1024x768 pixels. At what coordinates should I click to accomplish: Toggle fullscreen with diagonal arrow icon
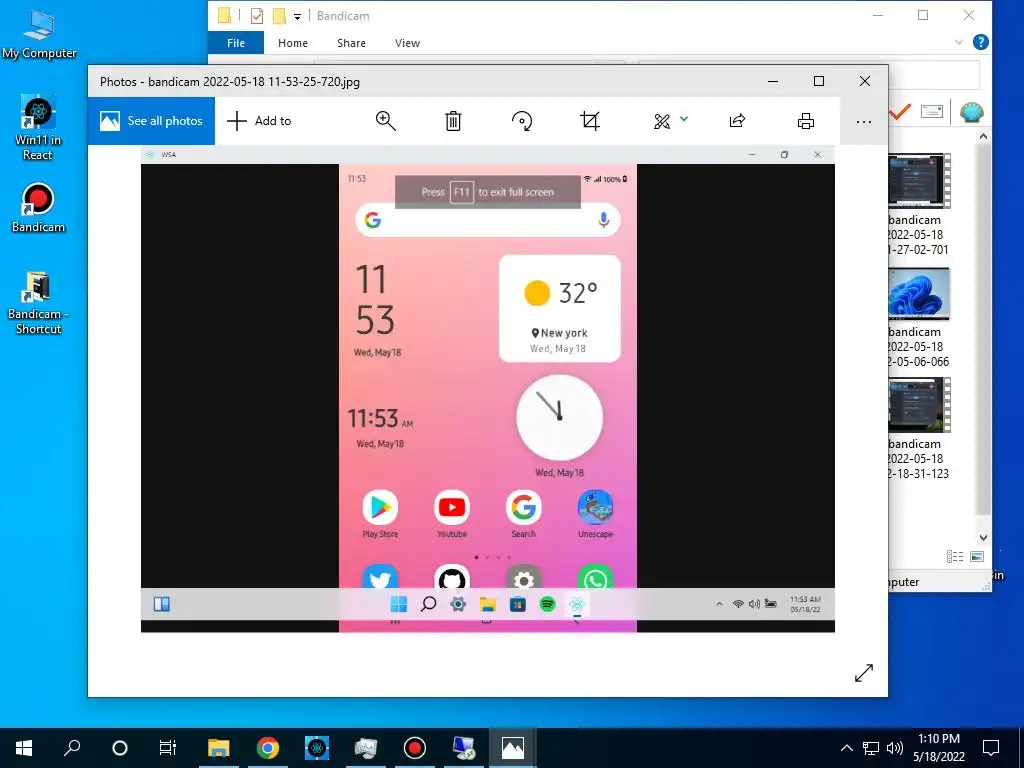[863, 673]
